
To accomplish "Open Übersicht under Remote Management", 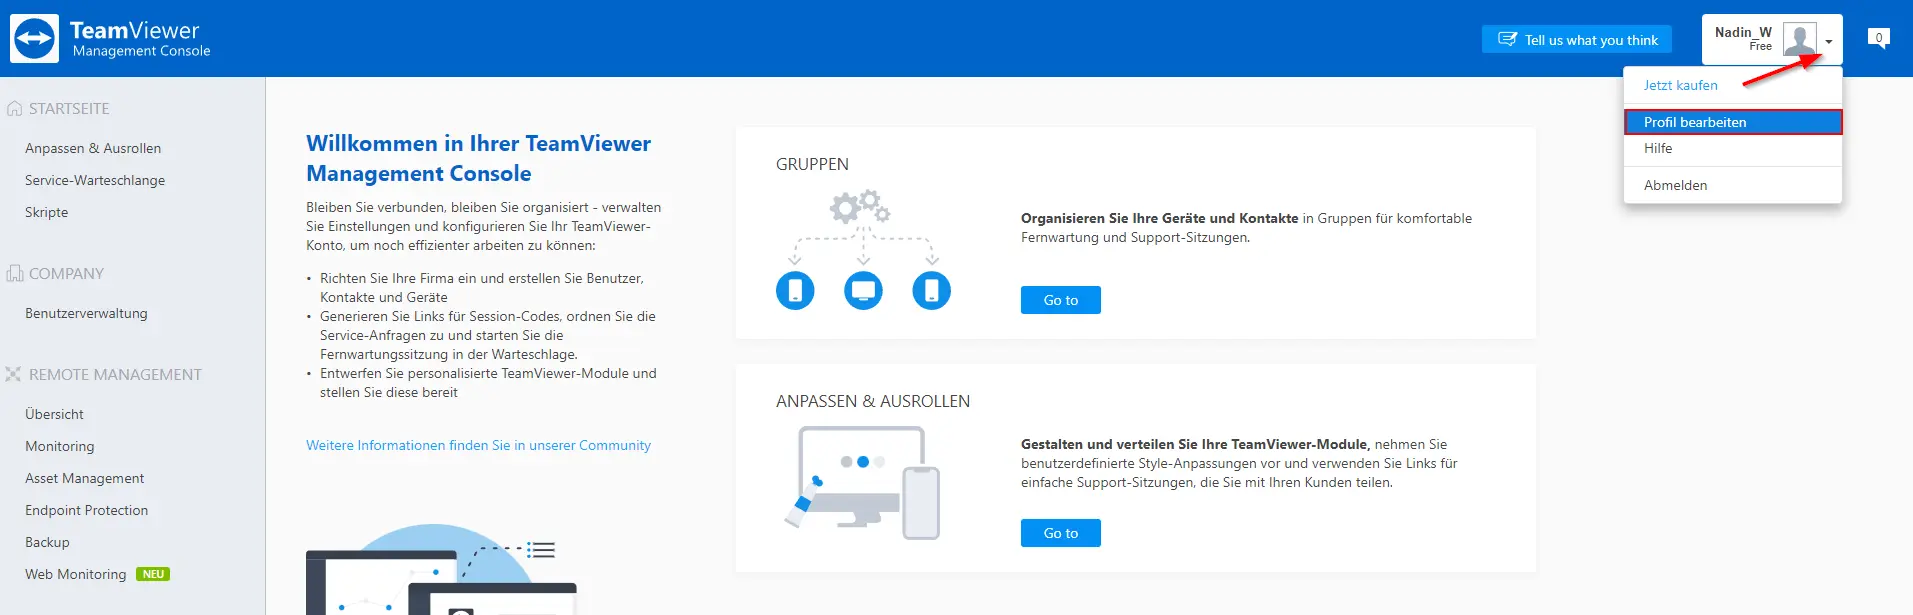I will [54, 414].
